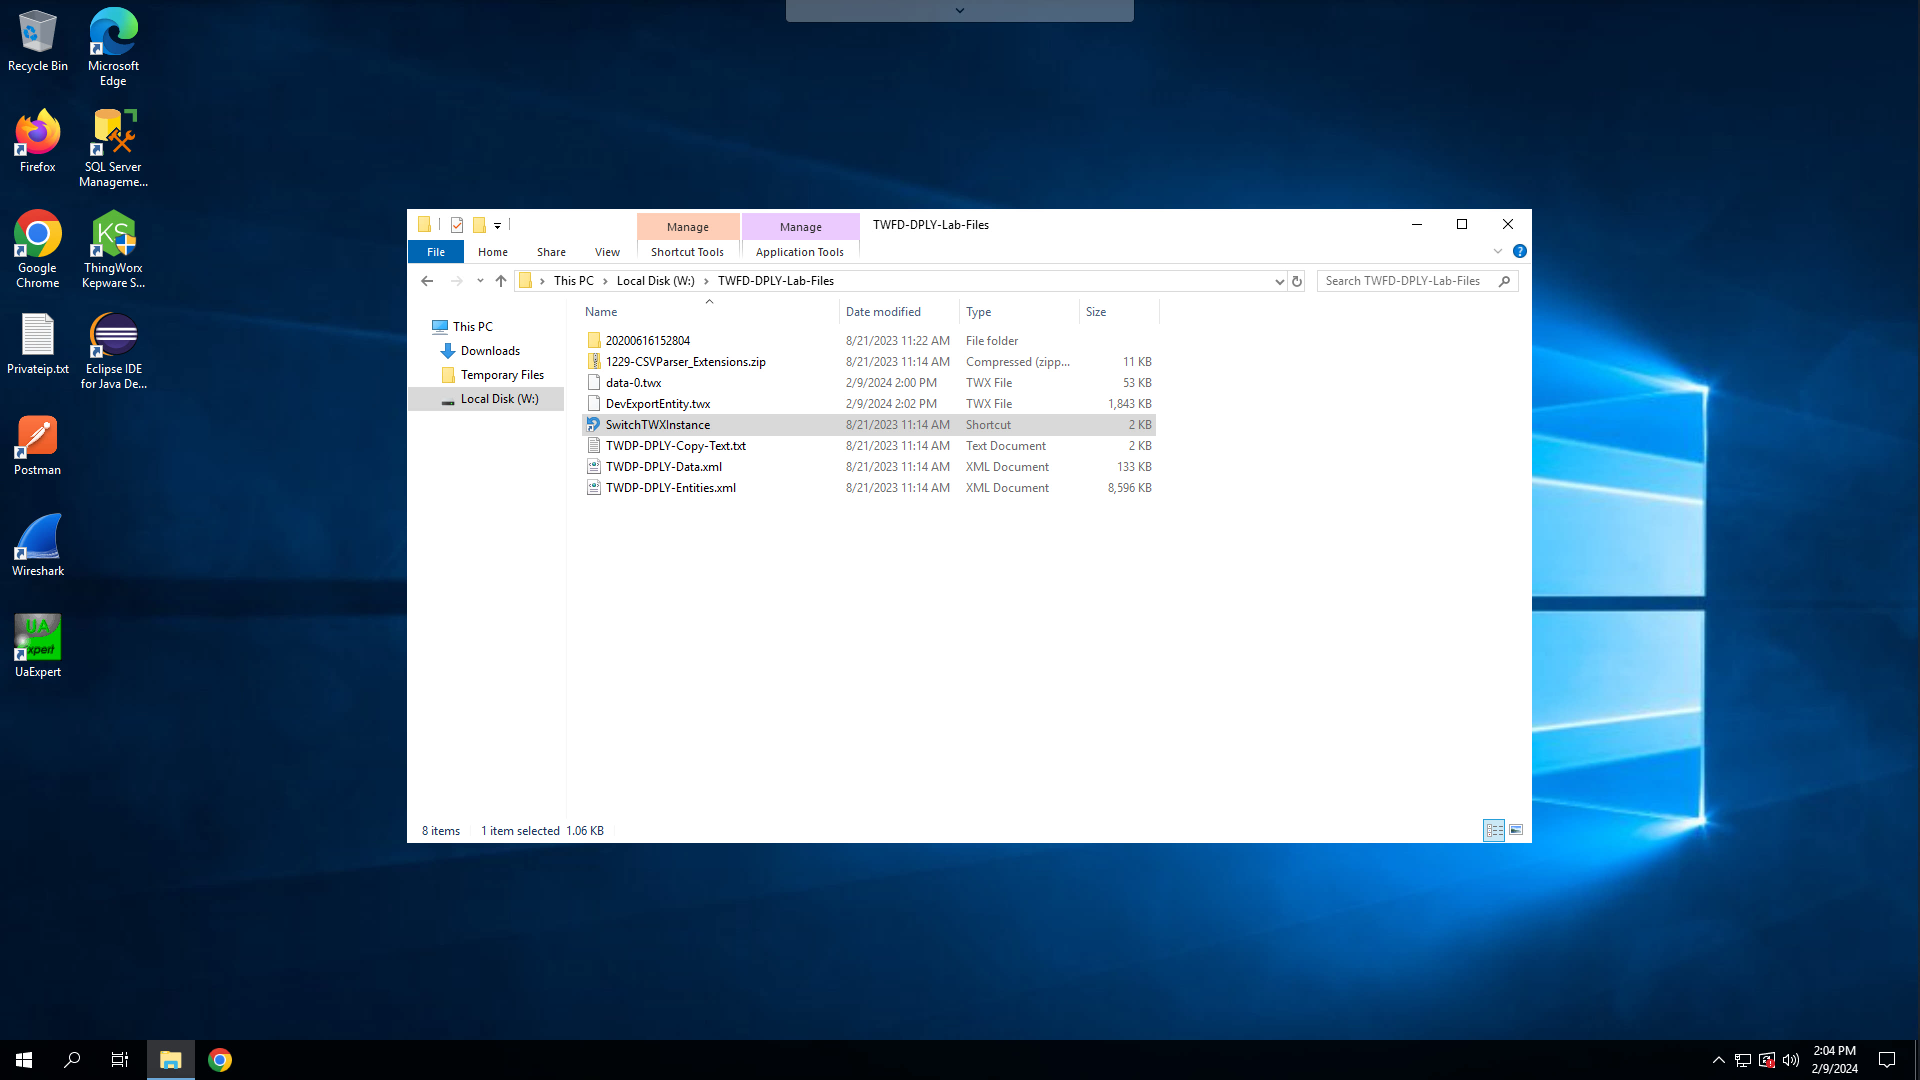
Task: Sort files by Size column
Action: click(1119, 312)
